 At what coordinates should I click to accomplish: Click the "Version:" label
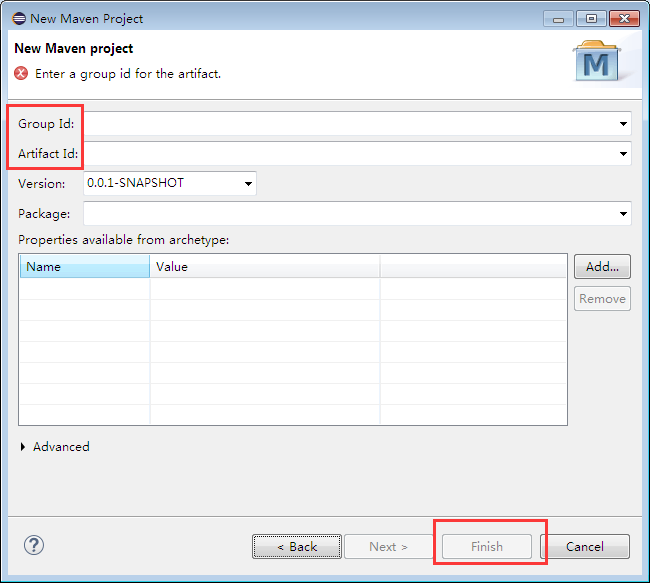42,184
